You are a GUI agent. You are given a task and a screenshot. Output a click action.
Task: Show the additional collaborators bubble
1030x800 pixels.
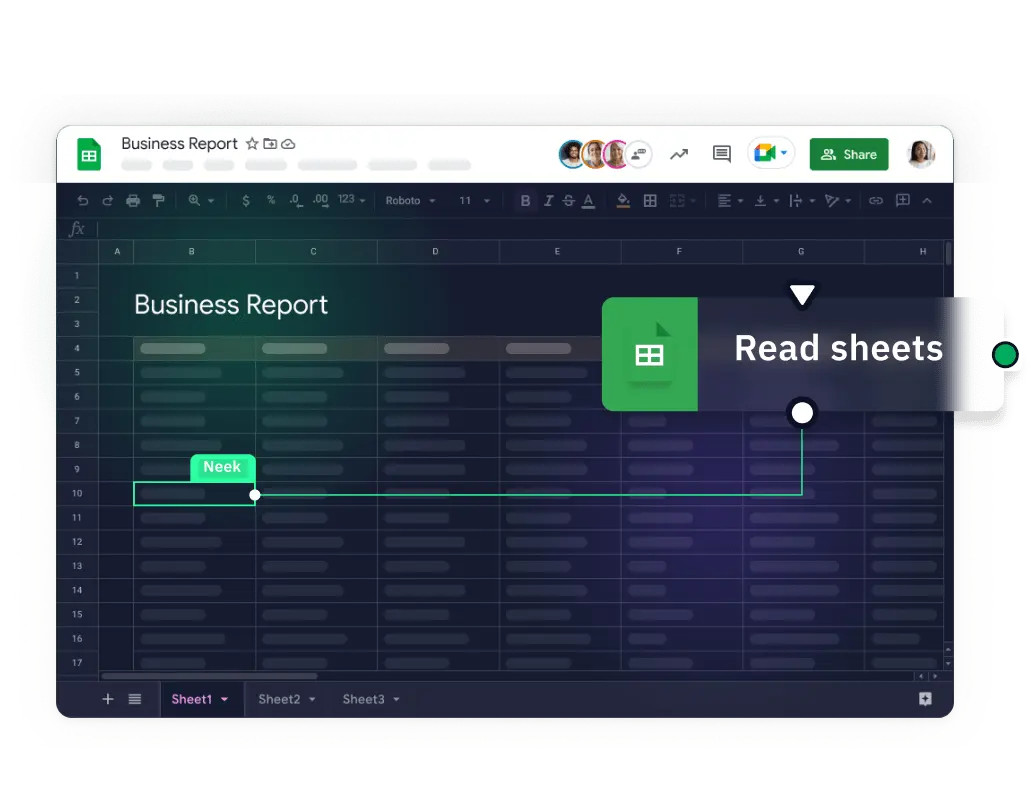[x=638, y=154]
